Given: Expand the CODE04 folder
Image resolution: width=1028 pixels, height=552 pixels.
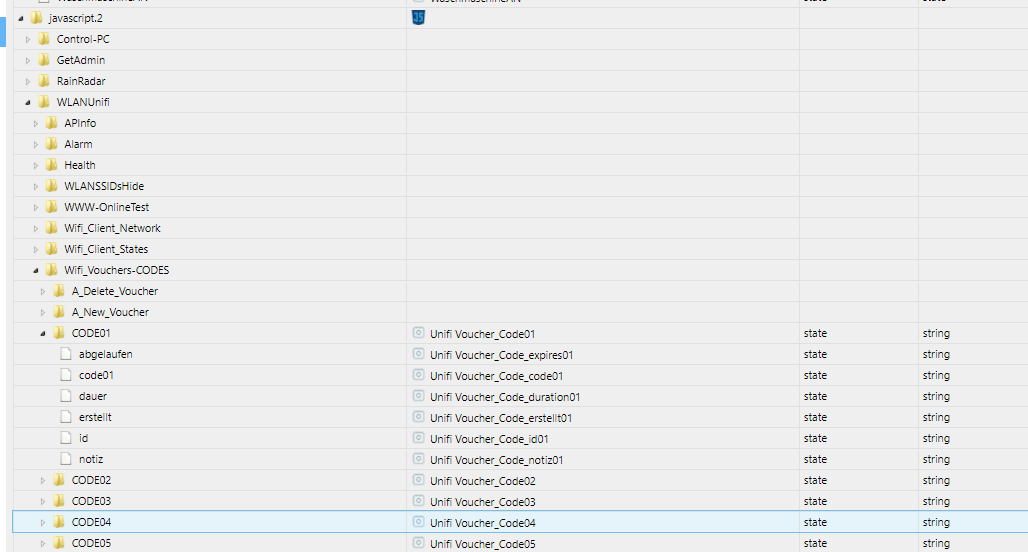Looking at the screenshot, I should pos(43,522).
